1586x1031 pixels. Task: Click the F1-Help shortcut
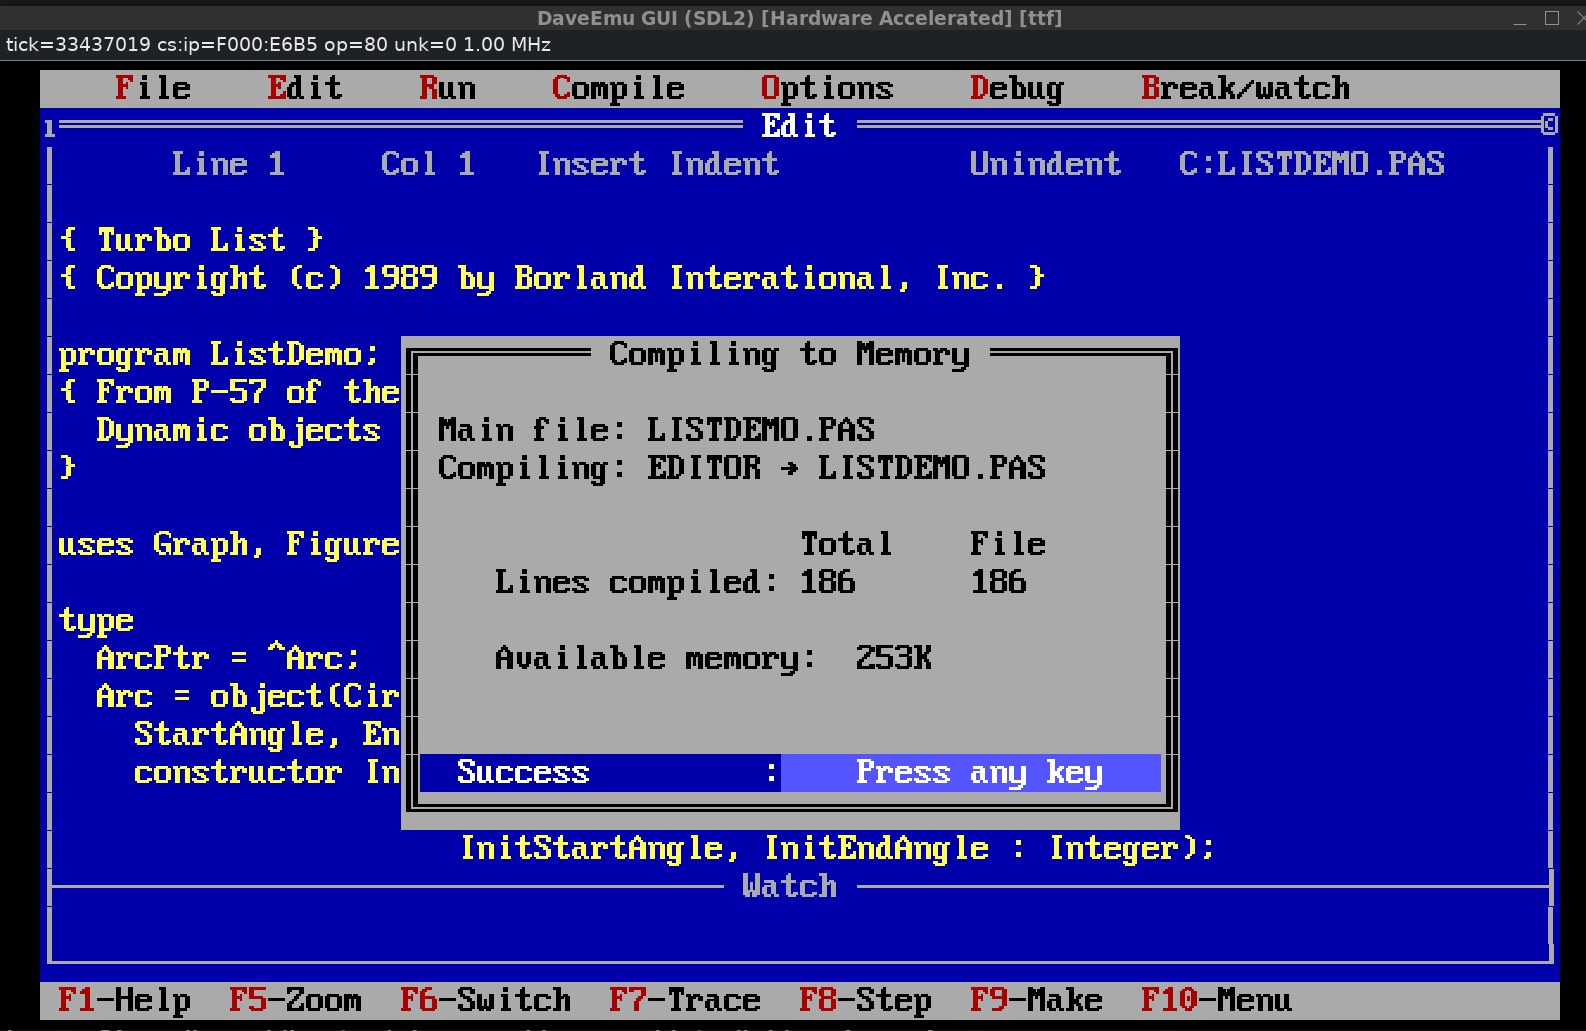pyautogui.click(x=124, y=1000)
